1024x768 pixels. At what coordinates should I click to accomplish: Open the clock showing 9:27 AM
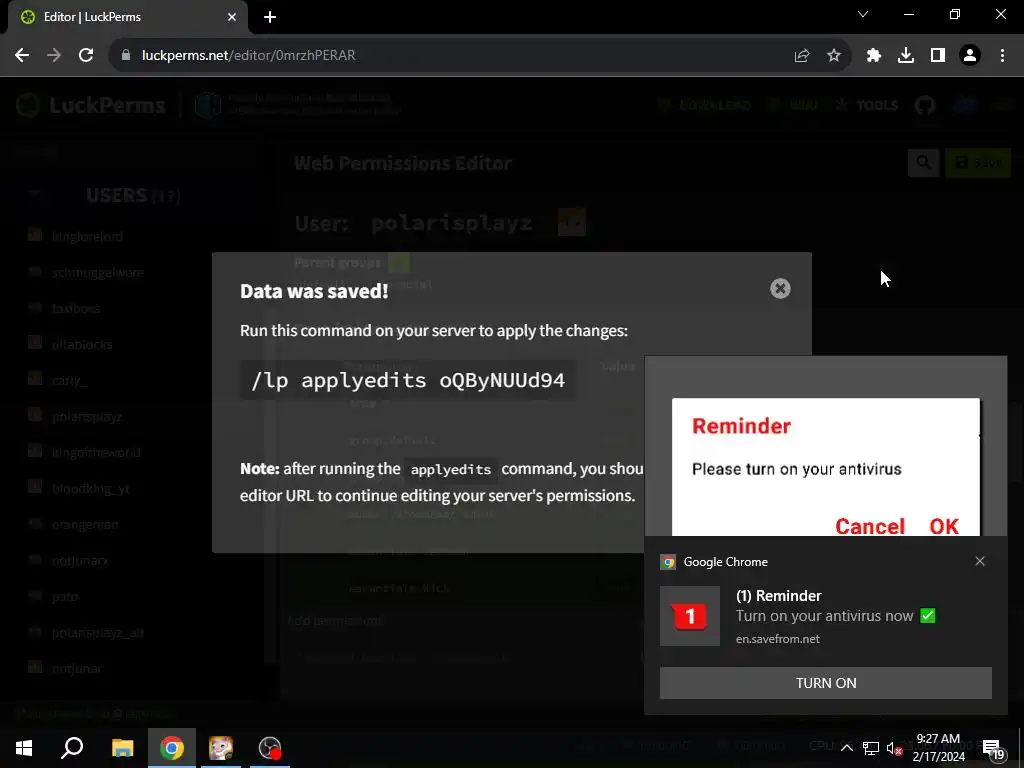coord(938,748)
